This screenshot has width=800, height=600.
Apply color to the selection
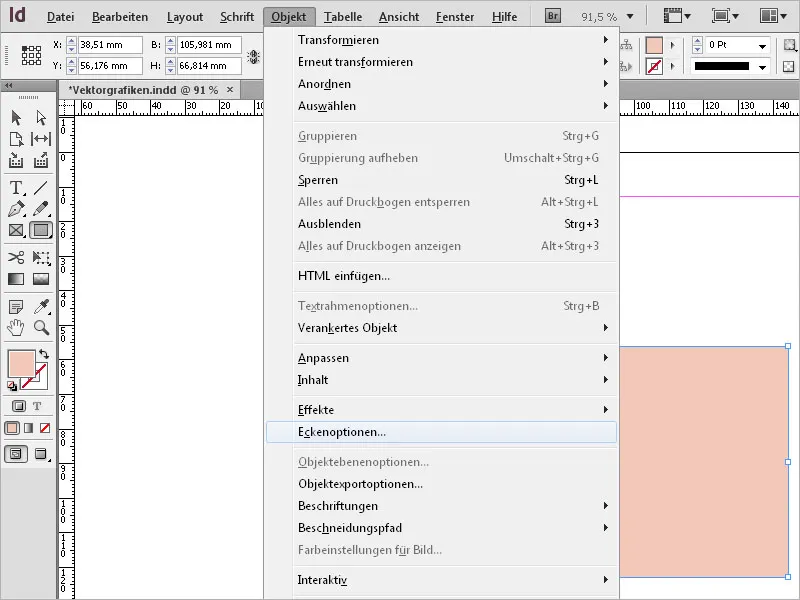[12, 428]
